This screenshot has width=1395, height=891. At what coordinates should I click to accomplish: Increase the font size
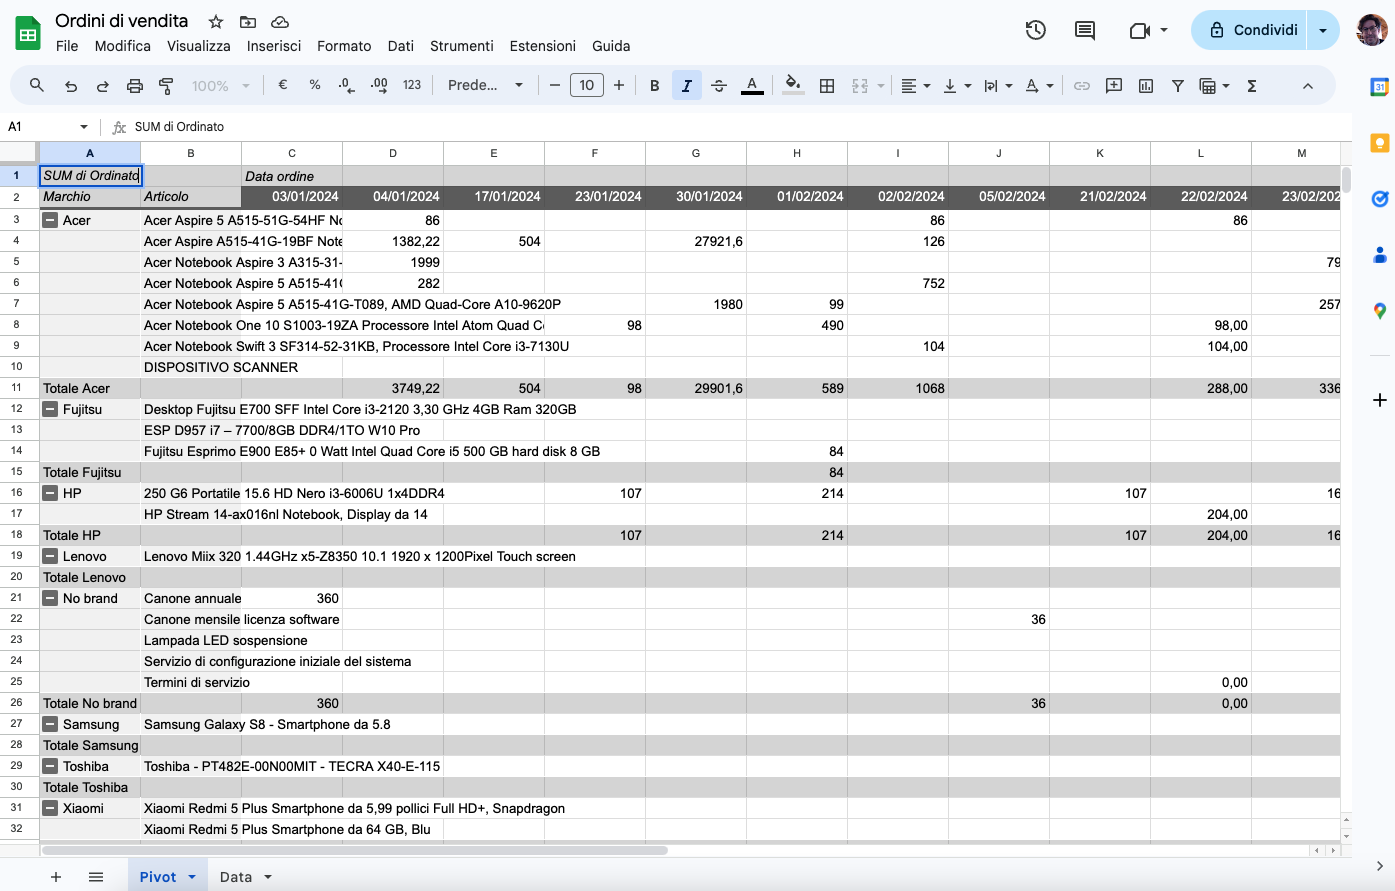[x=619, y=86]
